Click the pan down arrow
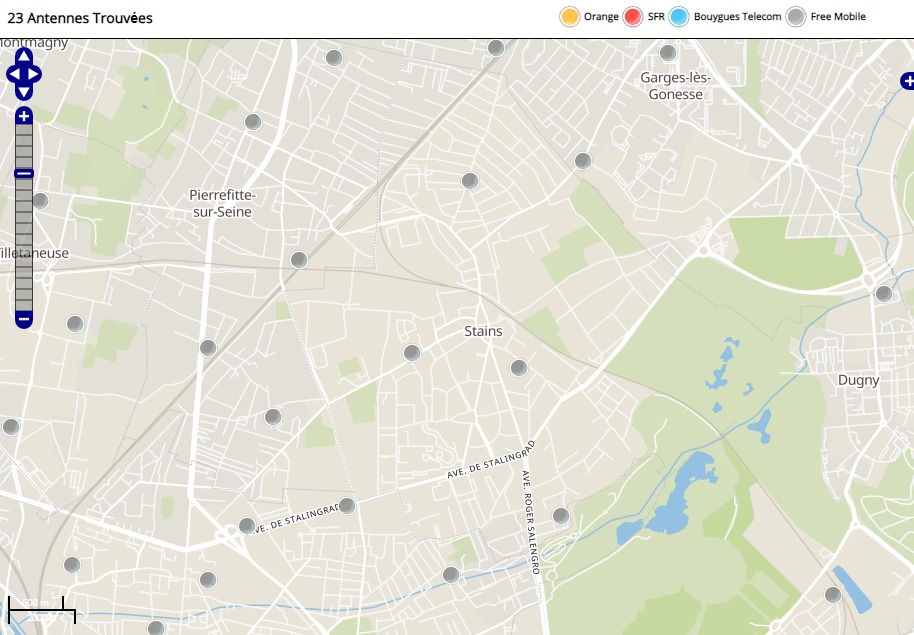The width and height of the screenshot is (914, 635). coord(24,93)
